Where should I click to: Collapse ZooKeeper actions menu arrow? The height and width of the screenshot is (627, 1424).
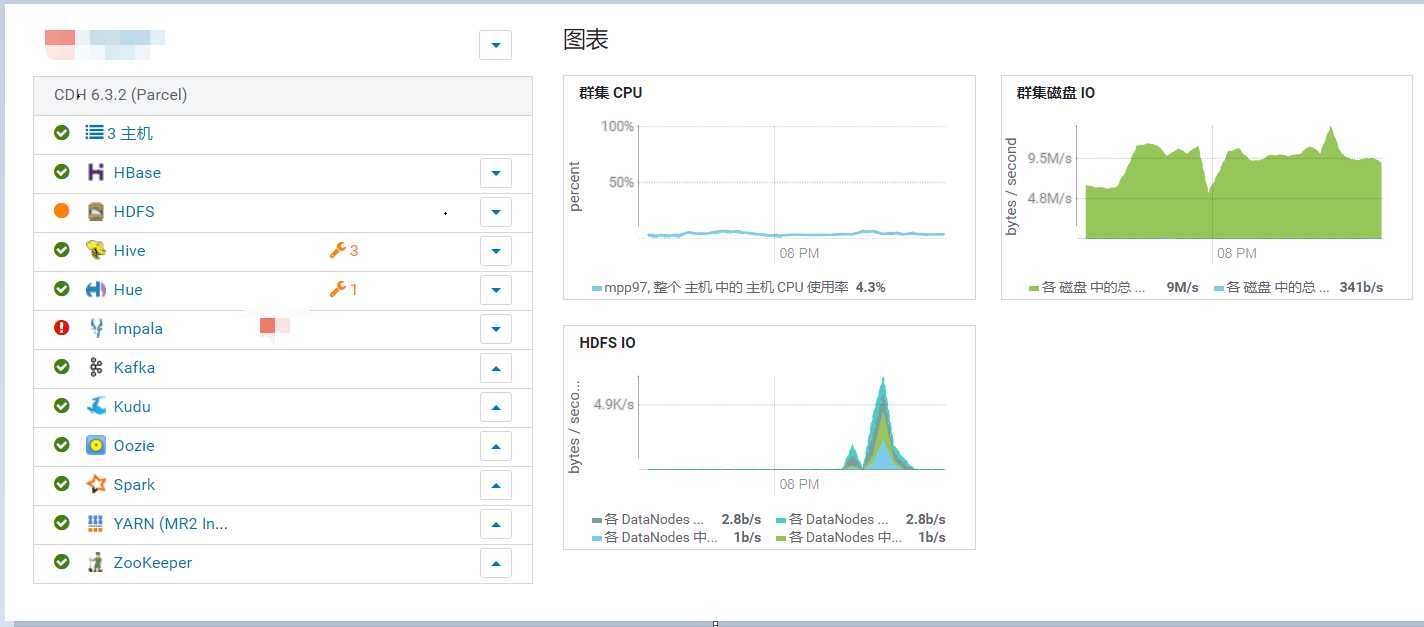point(496,562)
